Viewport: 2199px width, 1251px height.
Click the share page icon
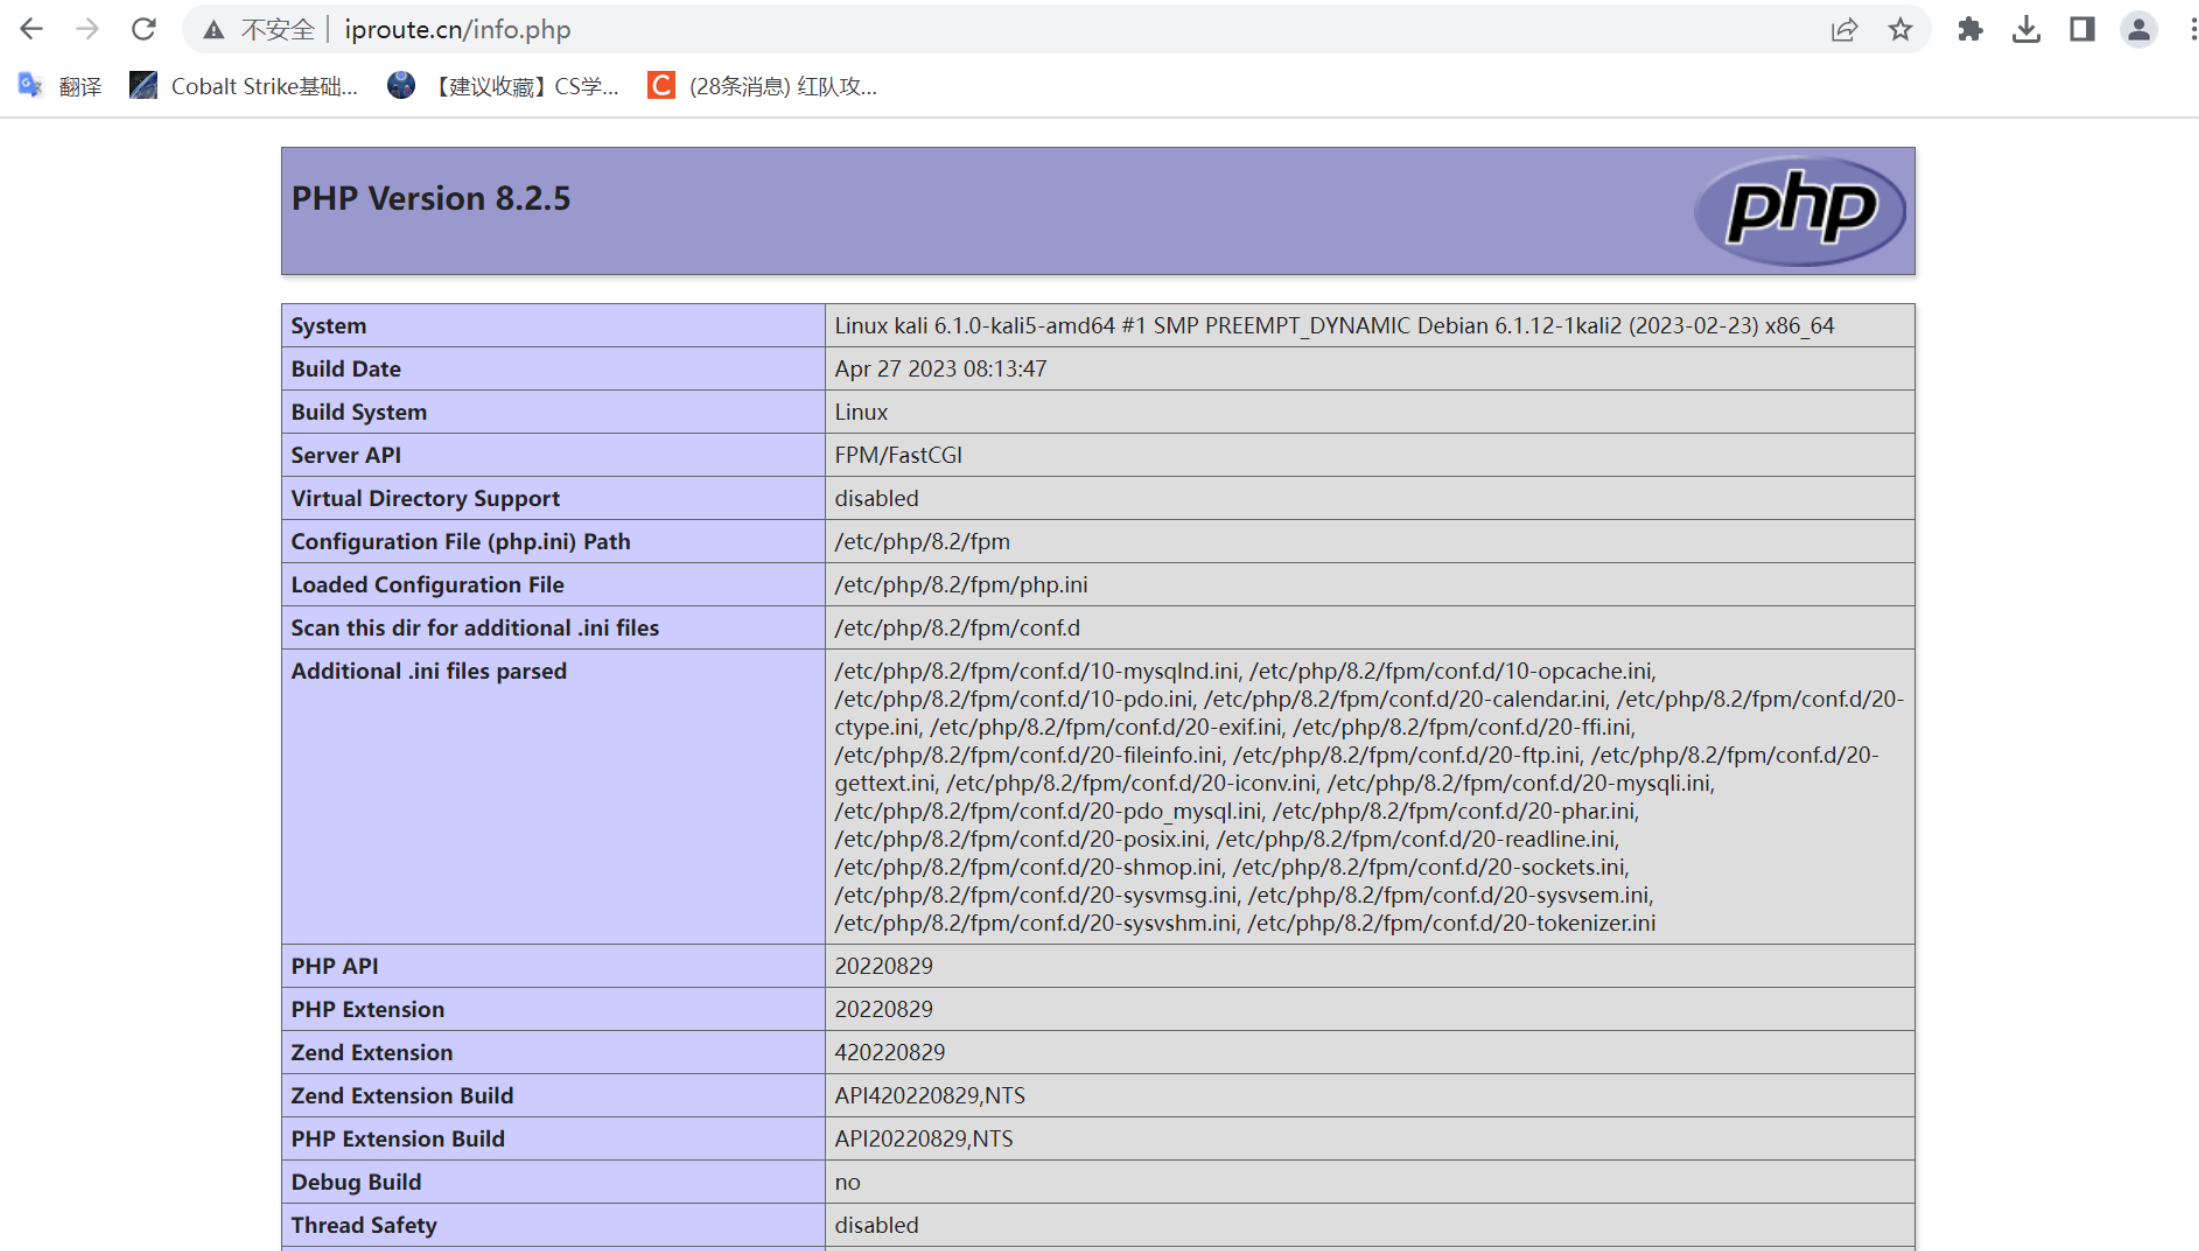[x=1843, y=30]
